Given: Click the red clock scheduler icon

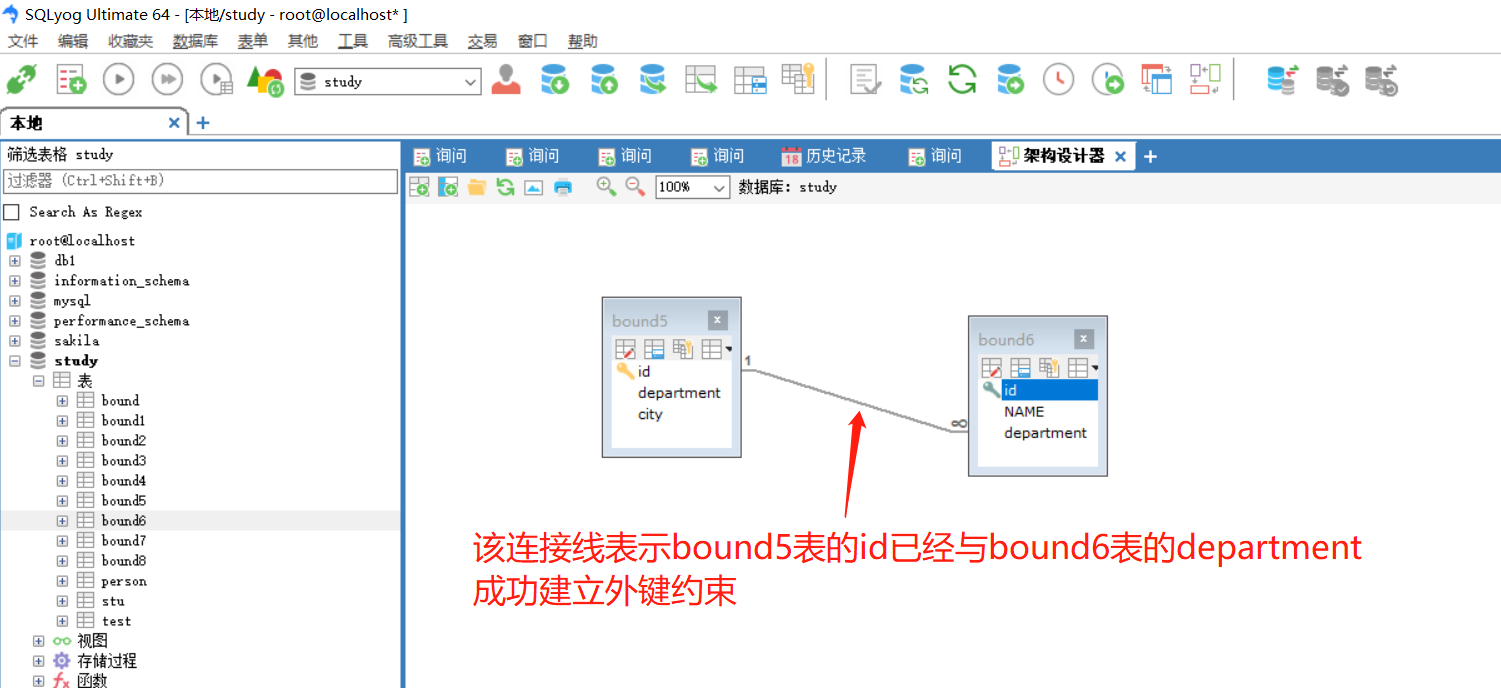Looking at the screenshot, I should (x=1058, y=80).
